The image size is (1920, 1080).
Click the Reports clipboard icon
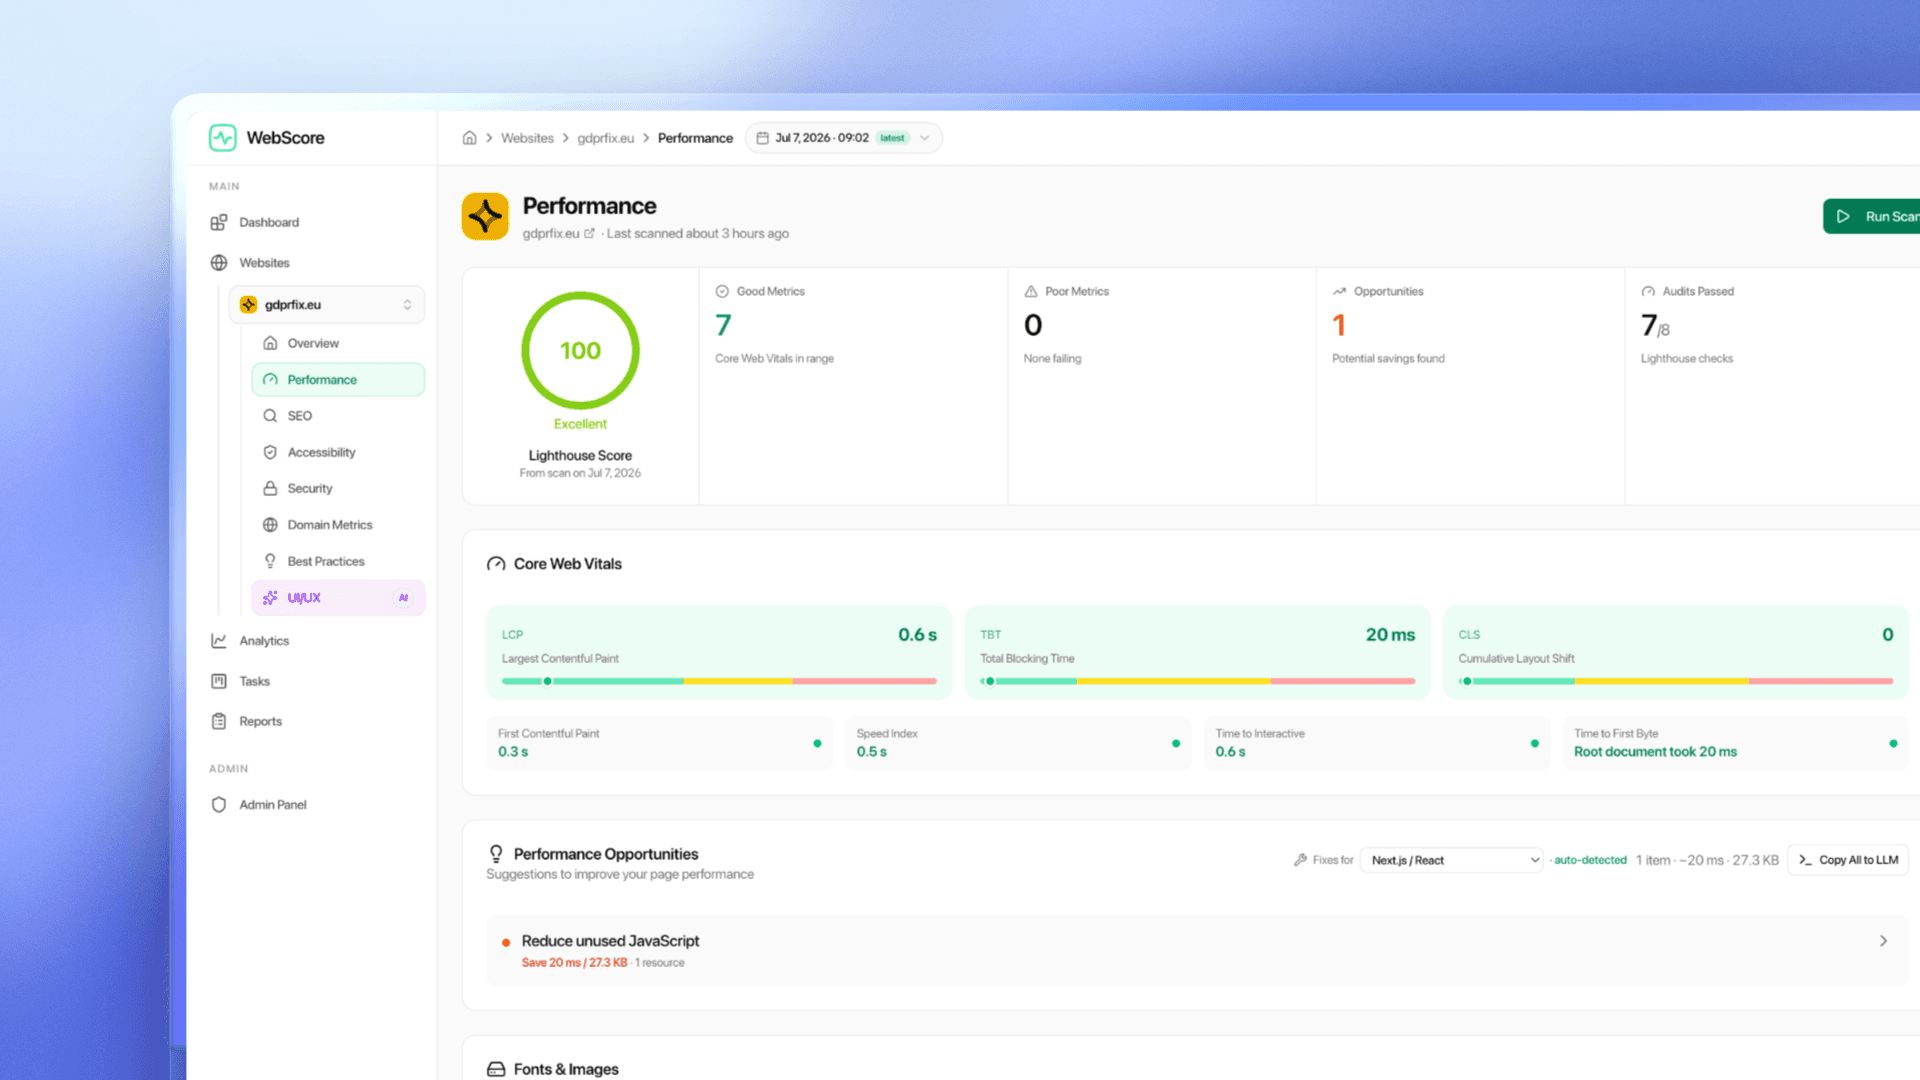219,721
